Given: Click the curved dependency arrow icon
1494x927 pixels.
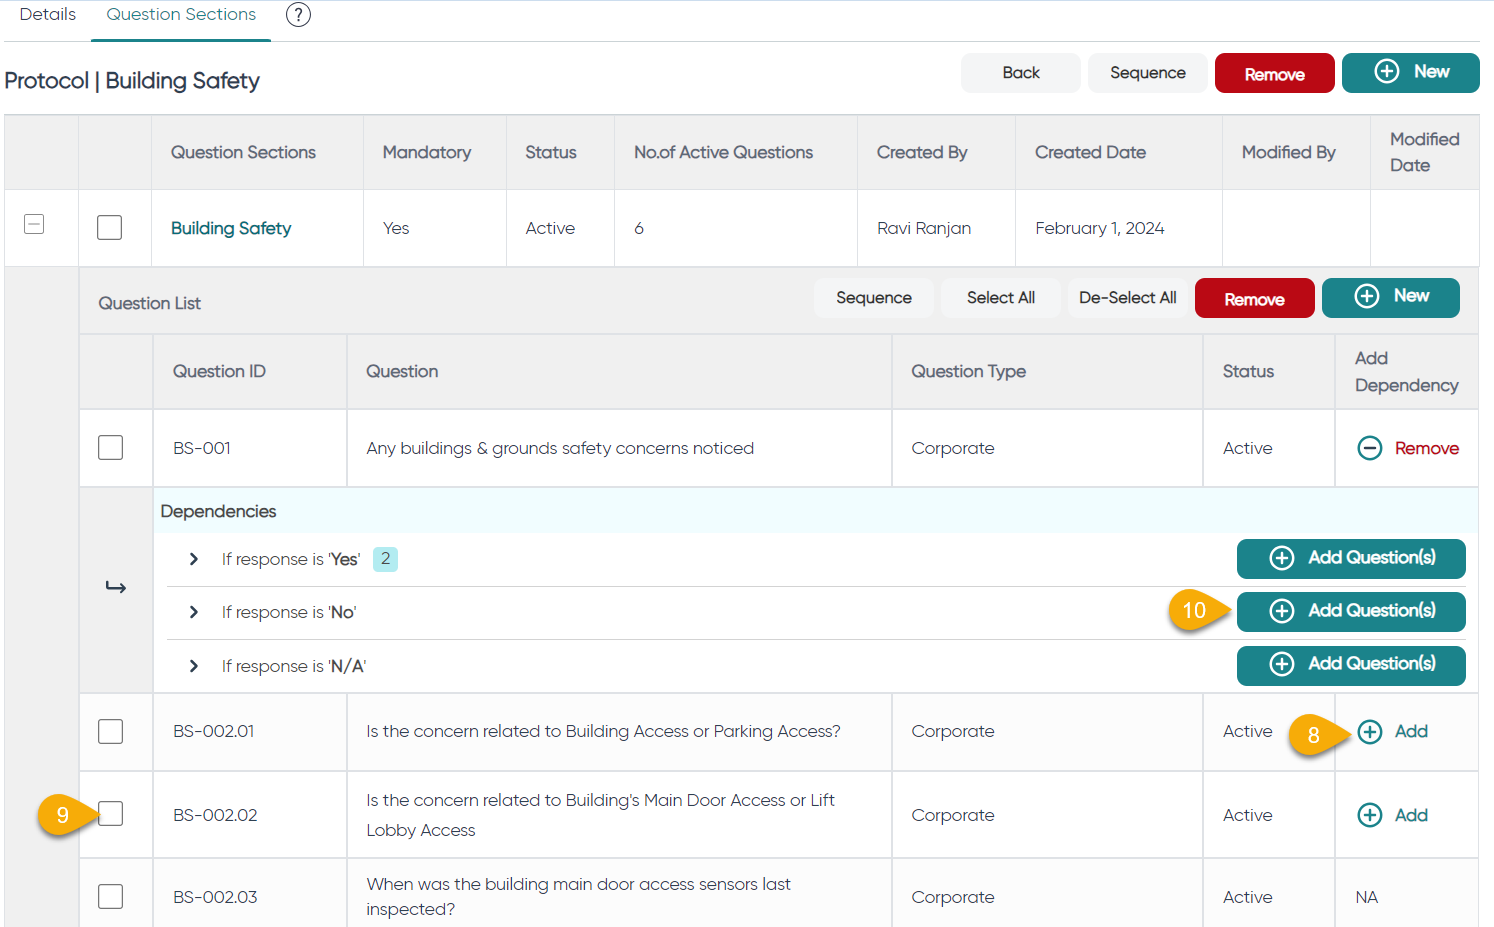Looking at the screenshot, I should [116, 587].
